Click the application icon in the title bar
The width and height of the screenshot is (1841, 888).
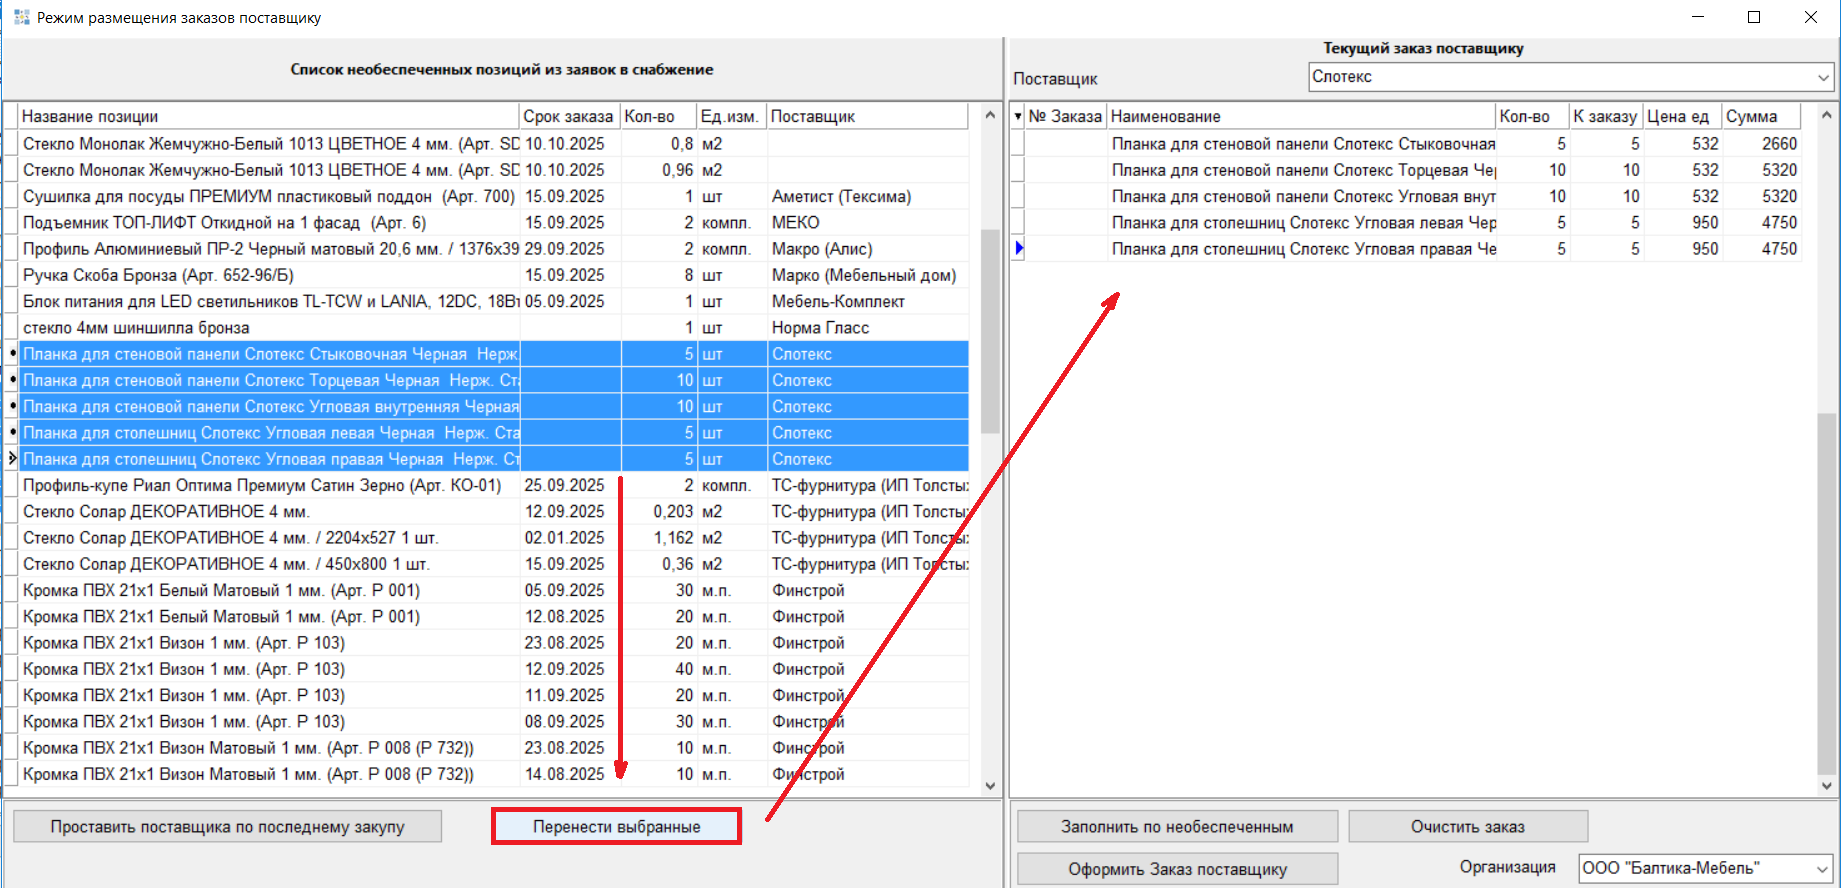(21, 17)
